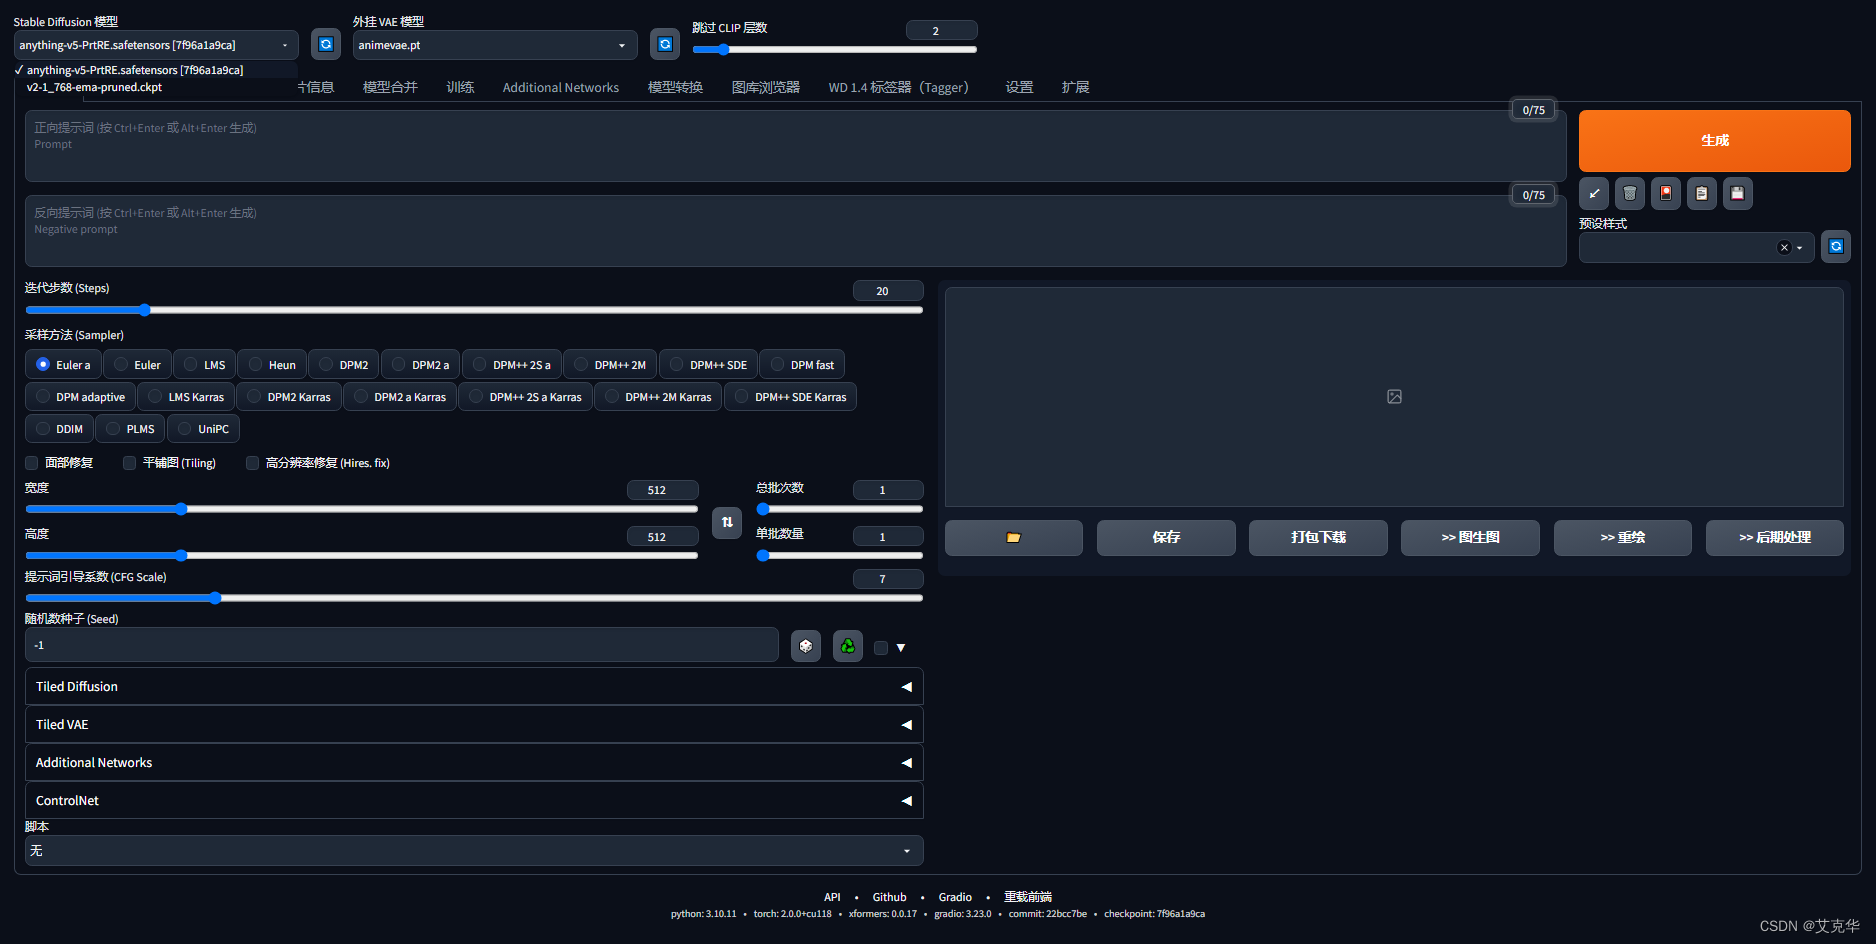Click the arrow icon to read last generation parameters
Viewport: 1876px width, 944px height.
click(x=1594, y=193)
